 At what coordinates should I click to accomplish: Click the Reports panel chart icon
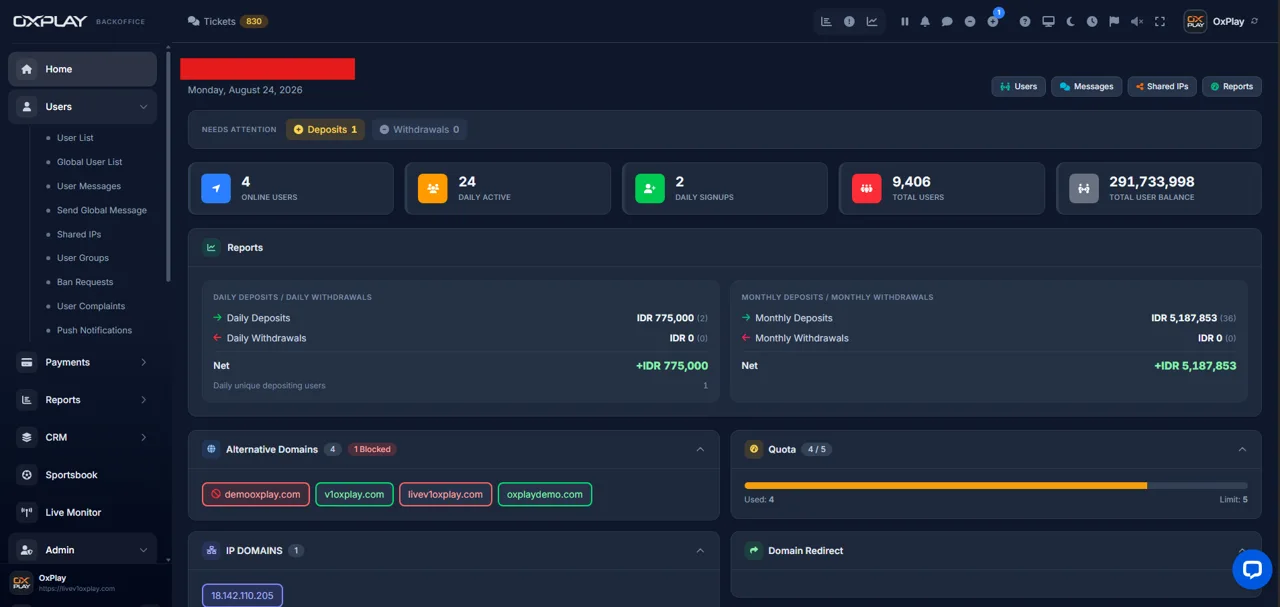click(x=211, y=247)
